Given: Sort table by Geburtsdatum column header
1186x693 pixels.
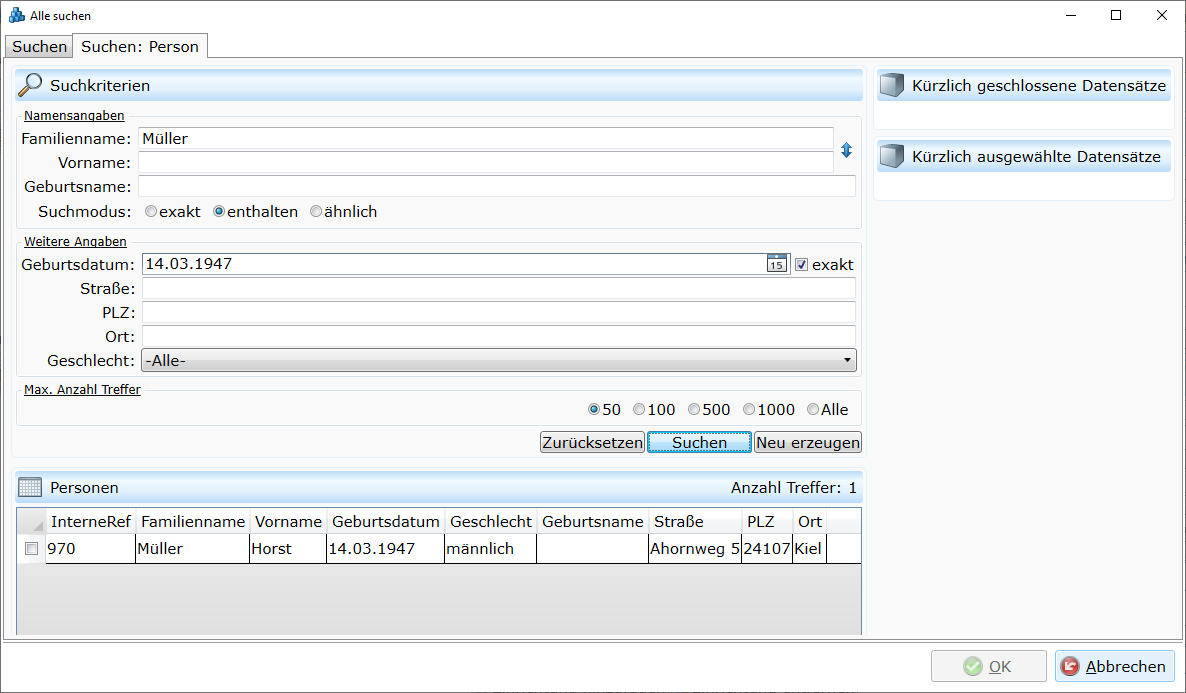Looking at the screenshot, I should point(385,522).
